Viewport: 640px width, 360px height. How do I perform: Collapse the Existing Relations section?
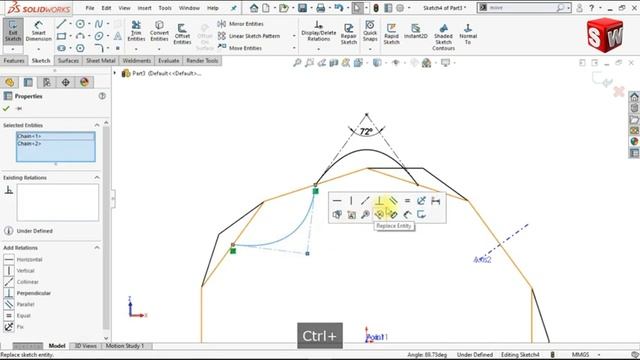coord(97,178)
